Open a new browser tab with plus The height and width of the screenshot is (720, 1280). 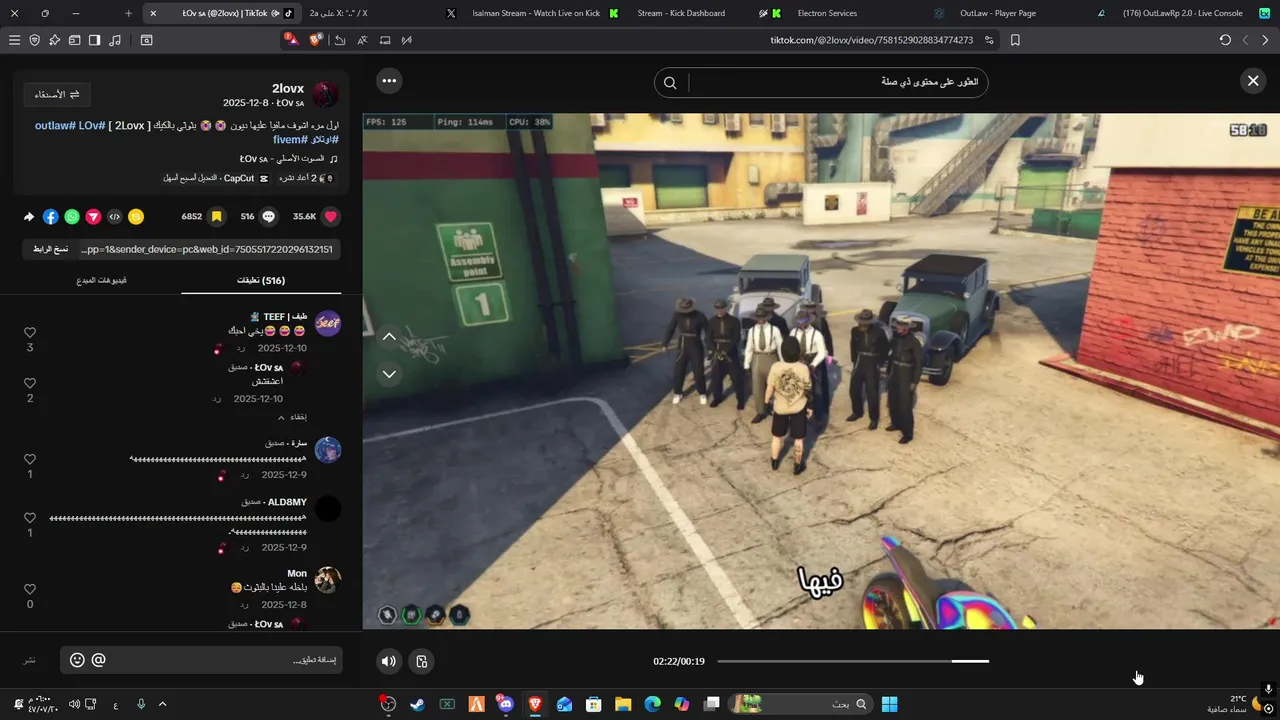(128, 13)
